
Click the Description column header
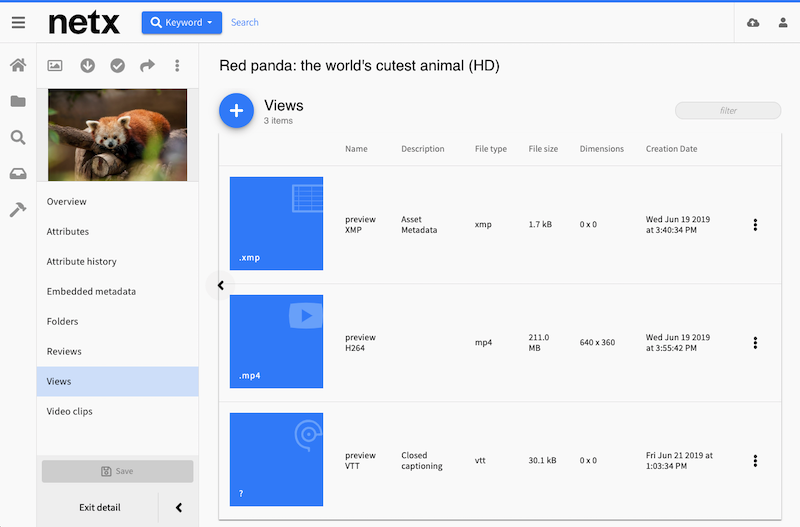(422, 148)
